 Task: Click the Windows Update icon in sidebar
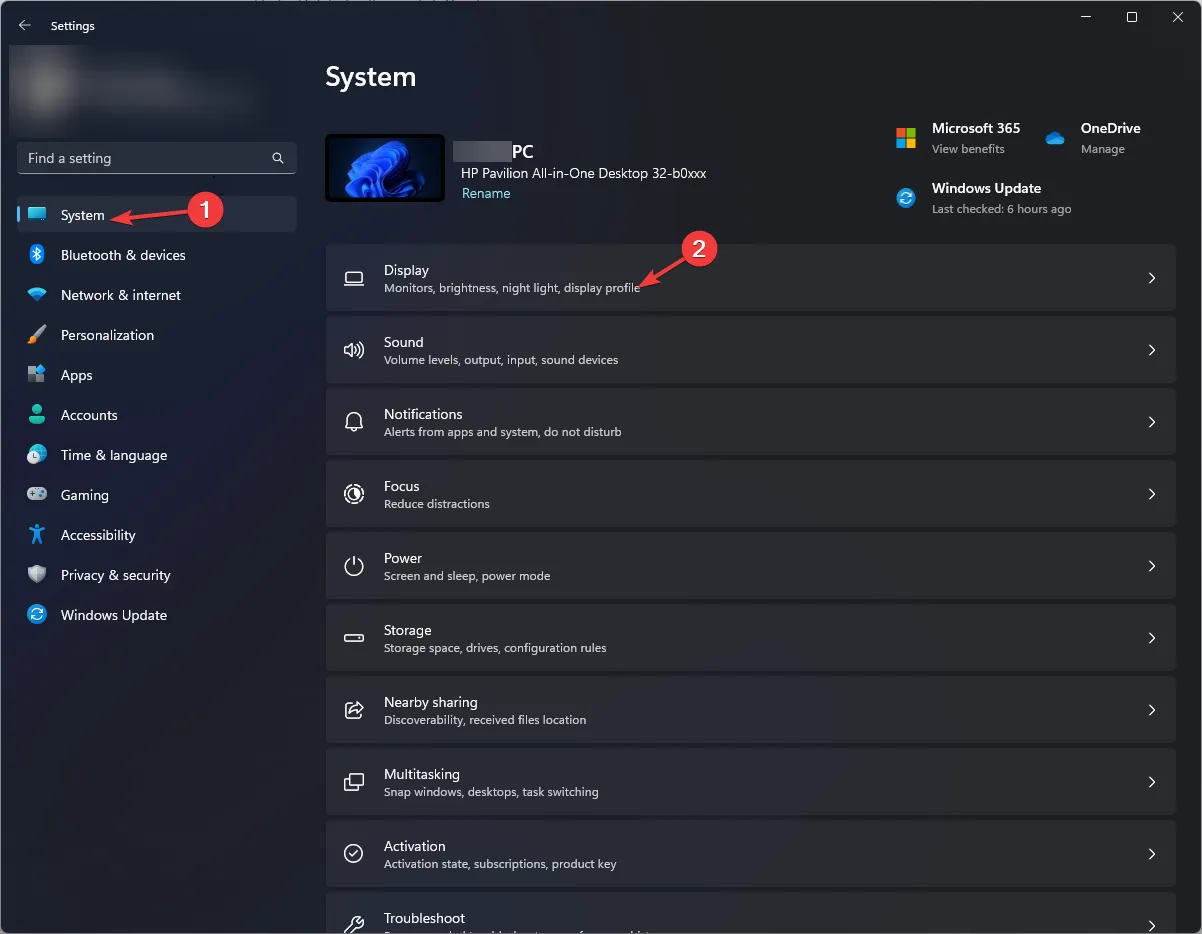[x=37, y=615]
